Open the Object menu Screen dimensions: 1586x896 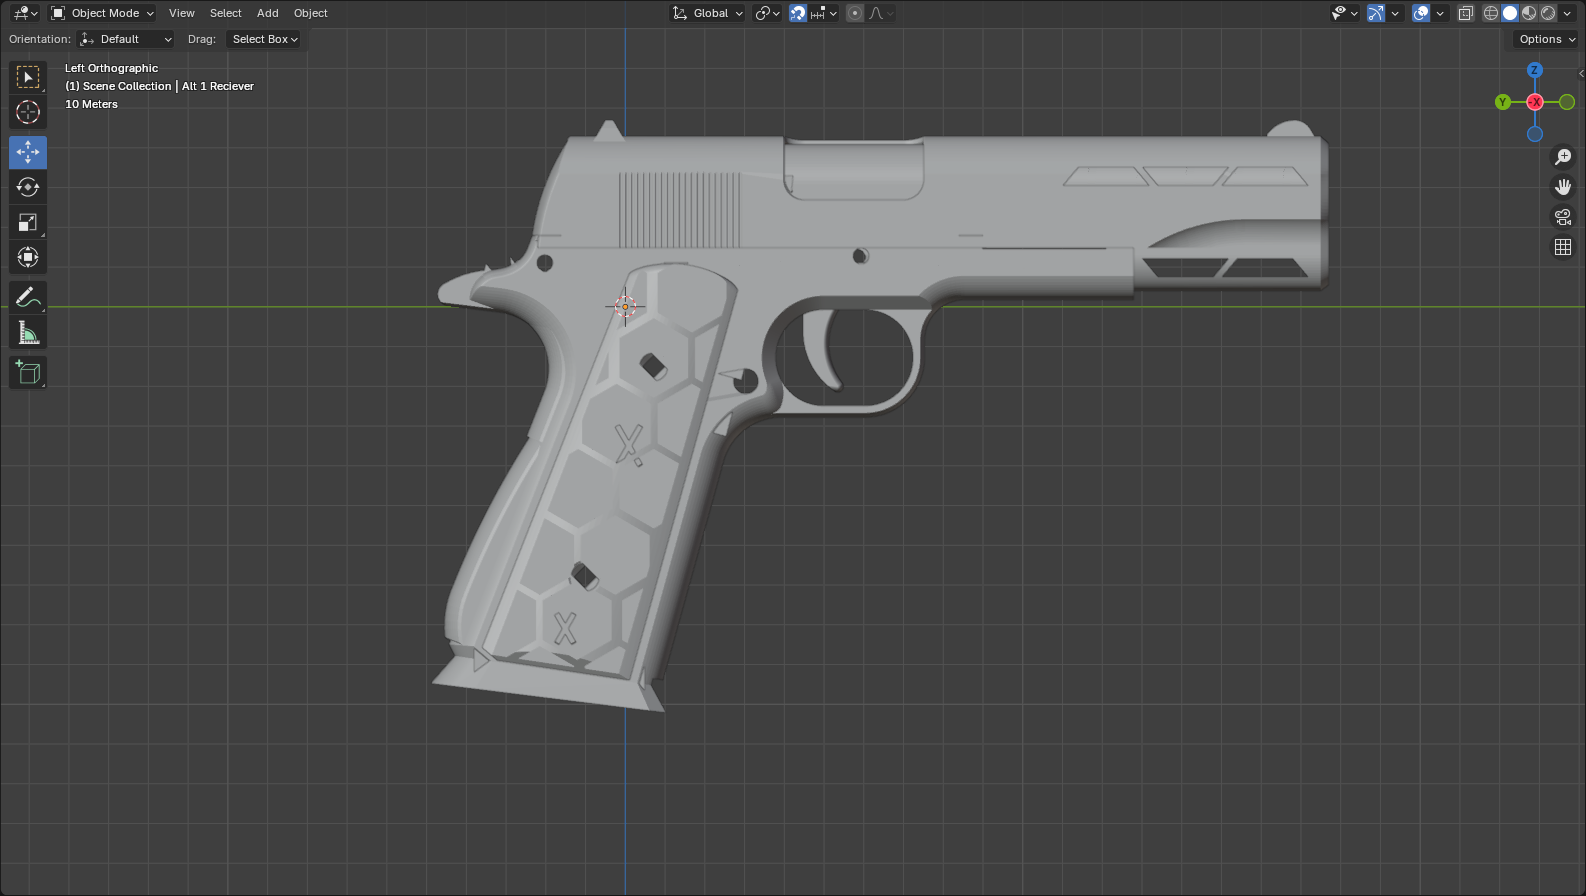tap(311, 13)
